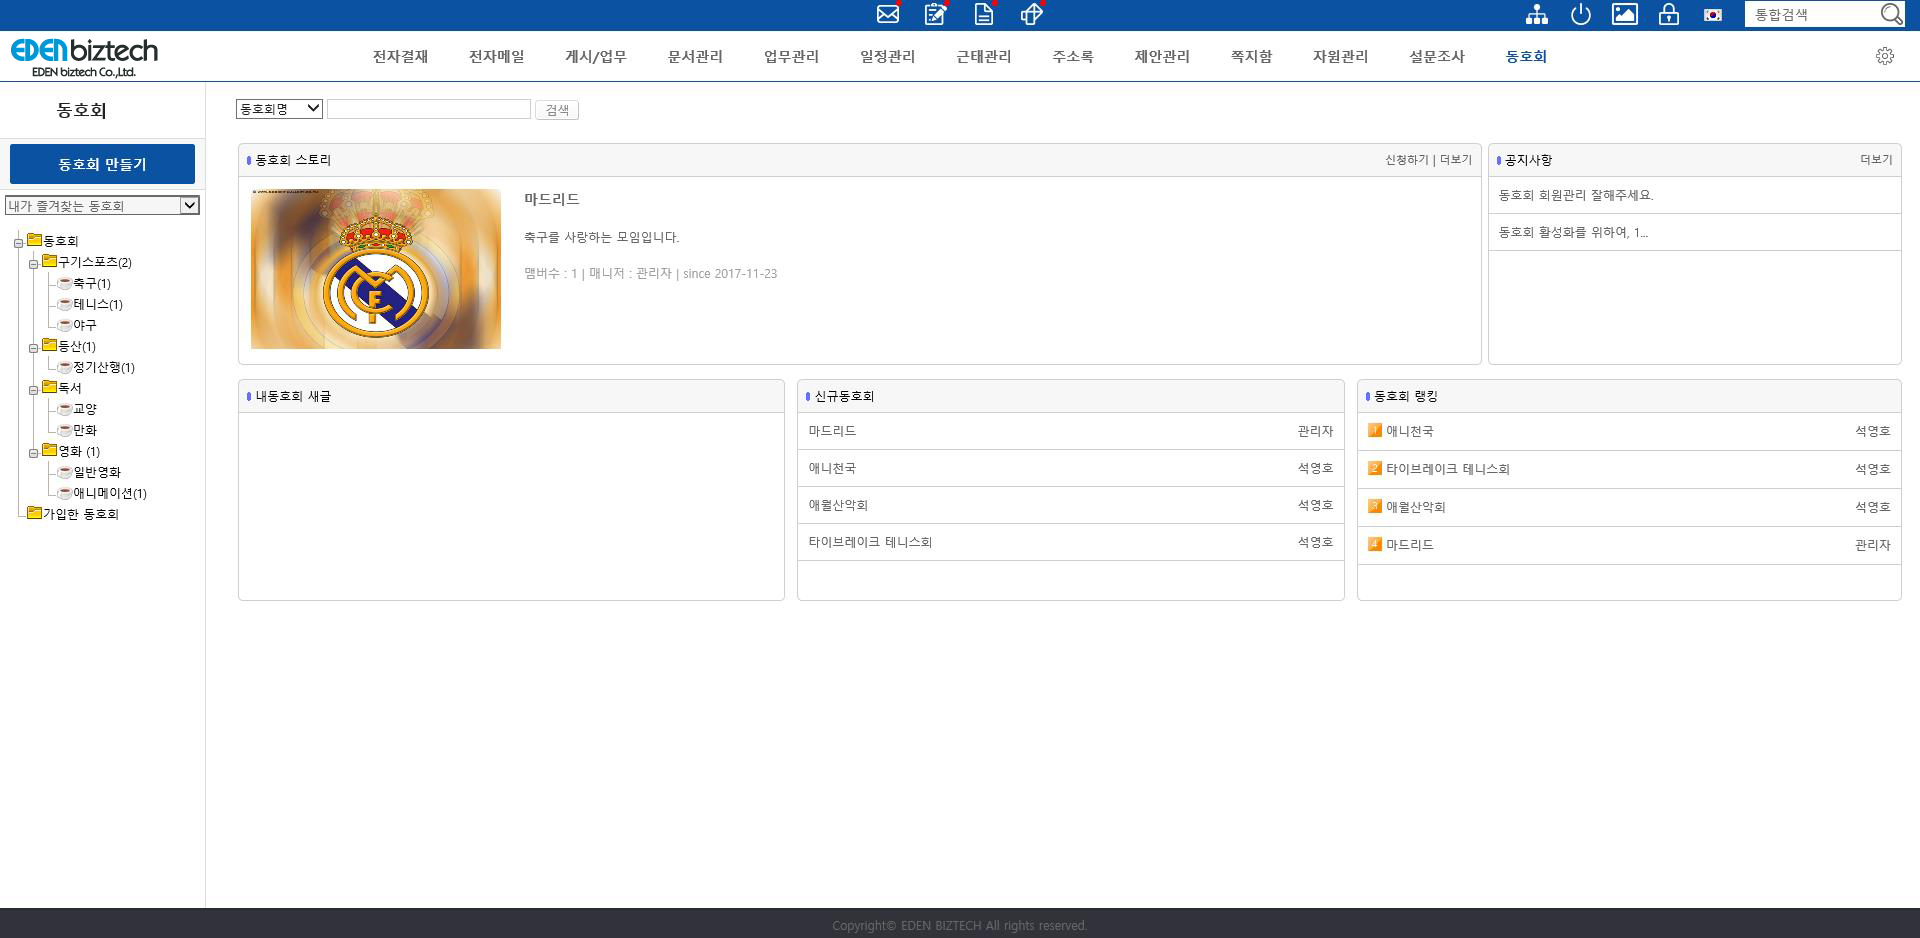Open 마드리드 in 신규동호회 list
Viewport: 1920px width, 938px height.
pyautogui.click(x=832, y=431)
